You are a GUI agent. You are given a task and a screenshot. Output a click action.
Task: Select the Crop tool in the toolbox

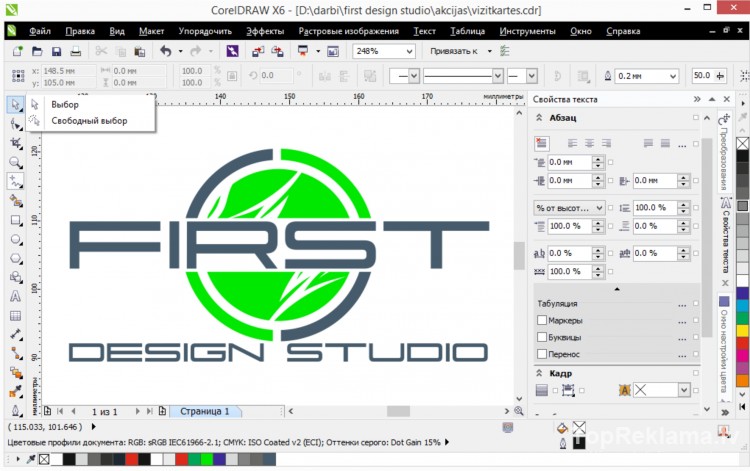[x=15, y=142]
